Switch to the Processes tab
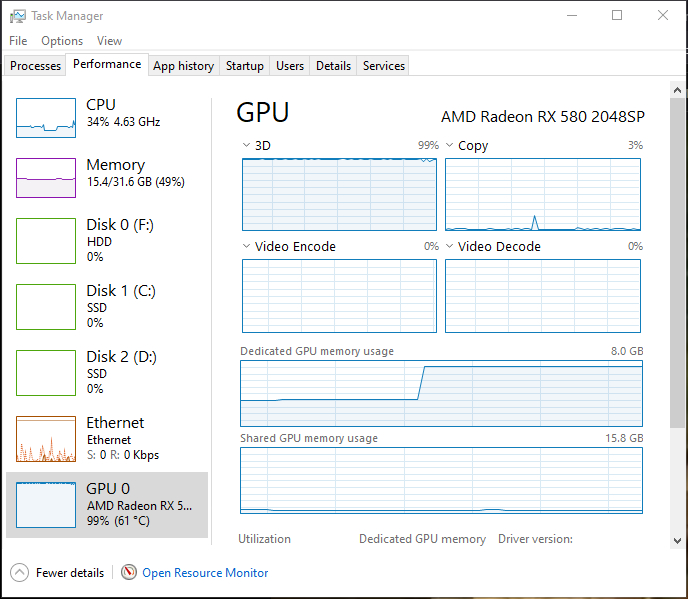The width and height of the screenshot is (688, 599). [35, 66]
